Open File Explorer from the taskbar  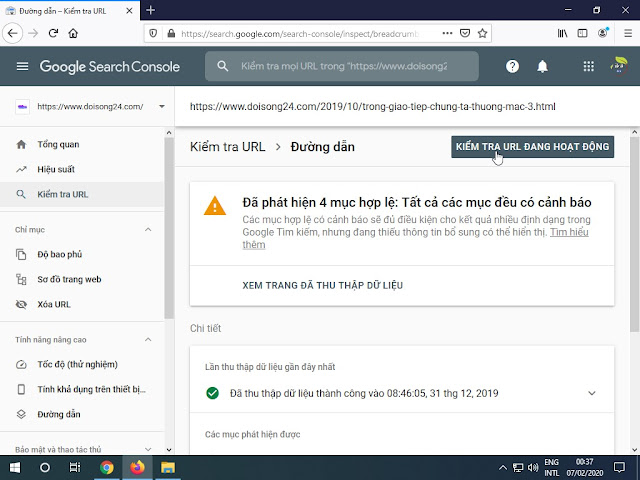coord(168,467)
